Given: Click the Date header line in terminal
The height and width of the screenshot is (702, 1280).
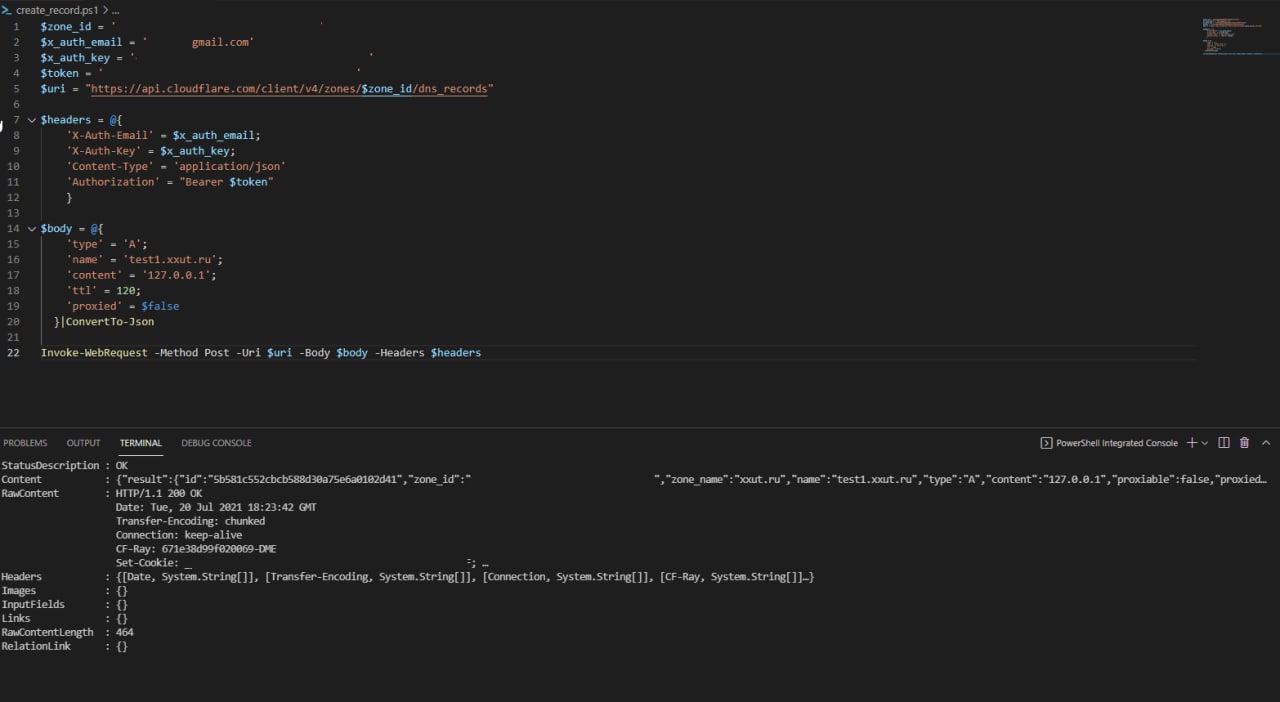Looking at the screenshot, I should point(216,508).
